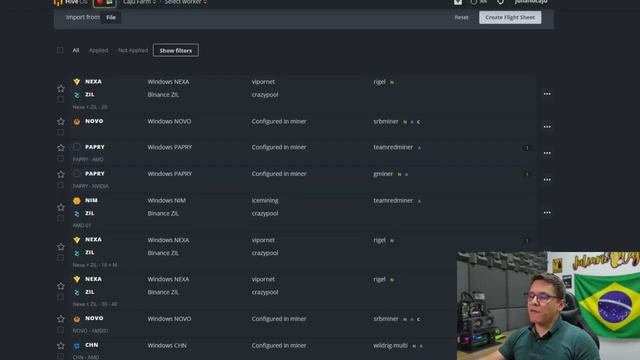Check the unnamed NOVO row checkbox
This screenshot has height=360, width=640.
point(60,132)
